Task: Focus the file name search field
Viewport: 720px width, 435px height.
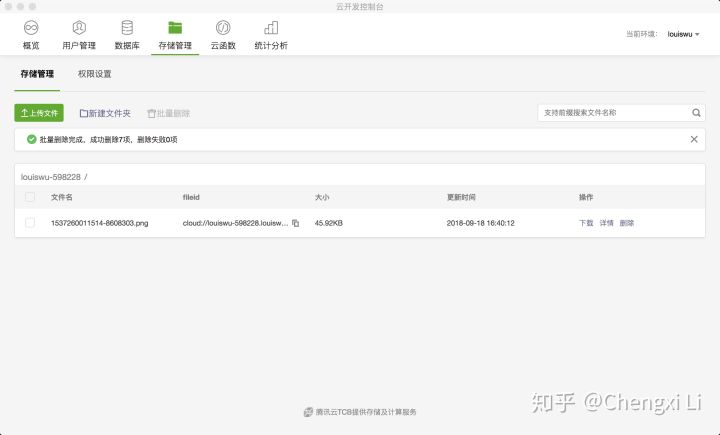Action: click(x=615, y=113)
